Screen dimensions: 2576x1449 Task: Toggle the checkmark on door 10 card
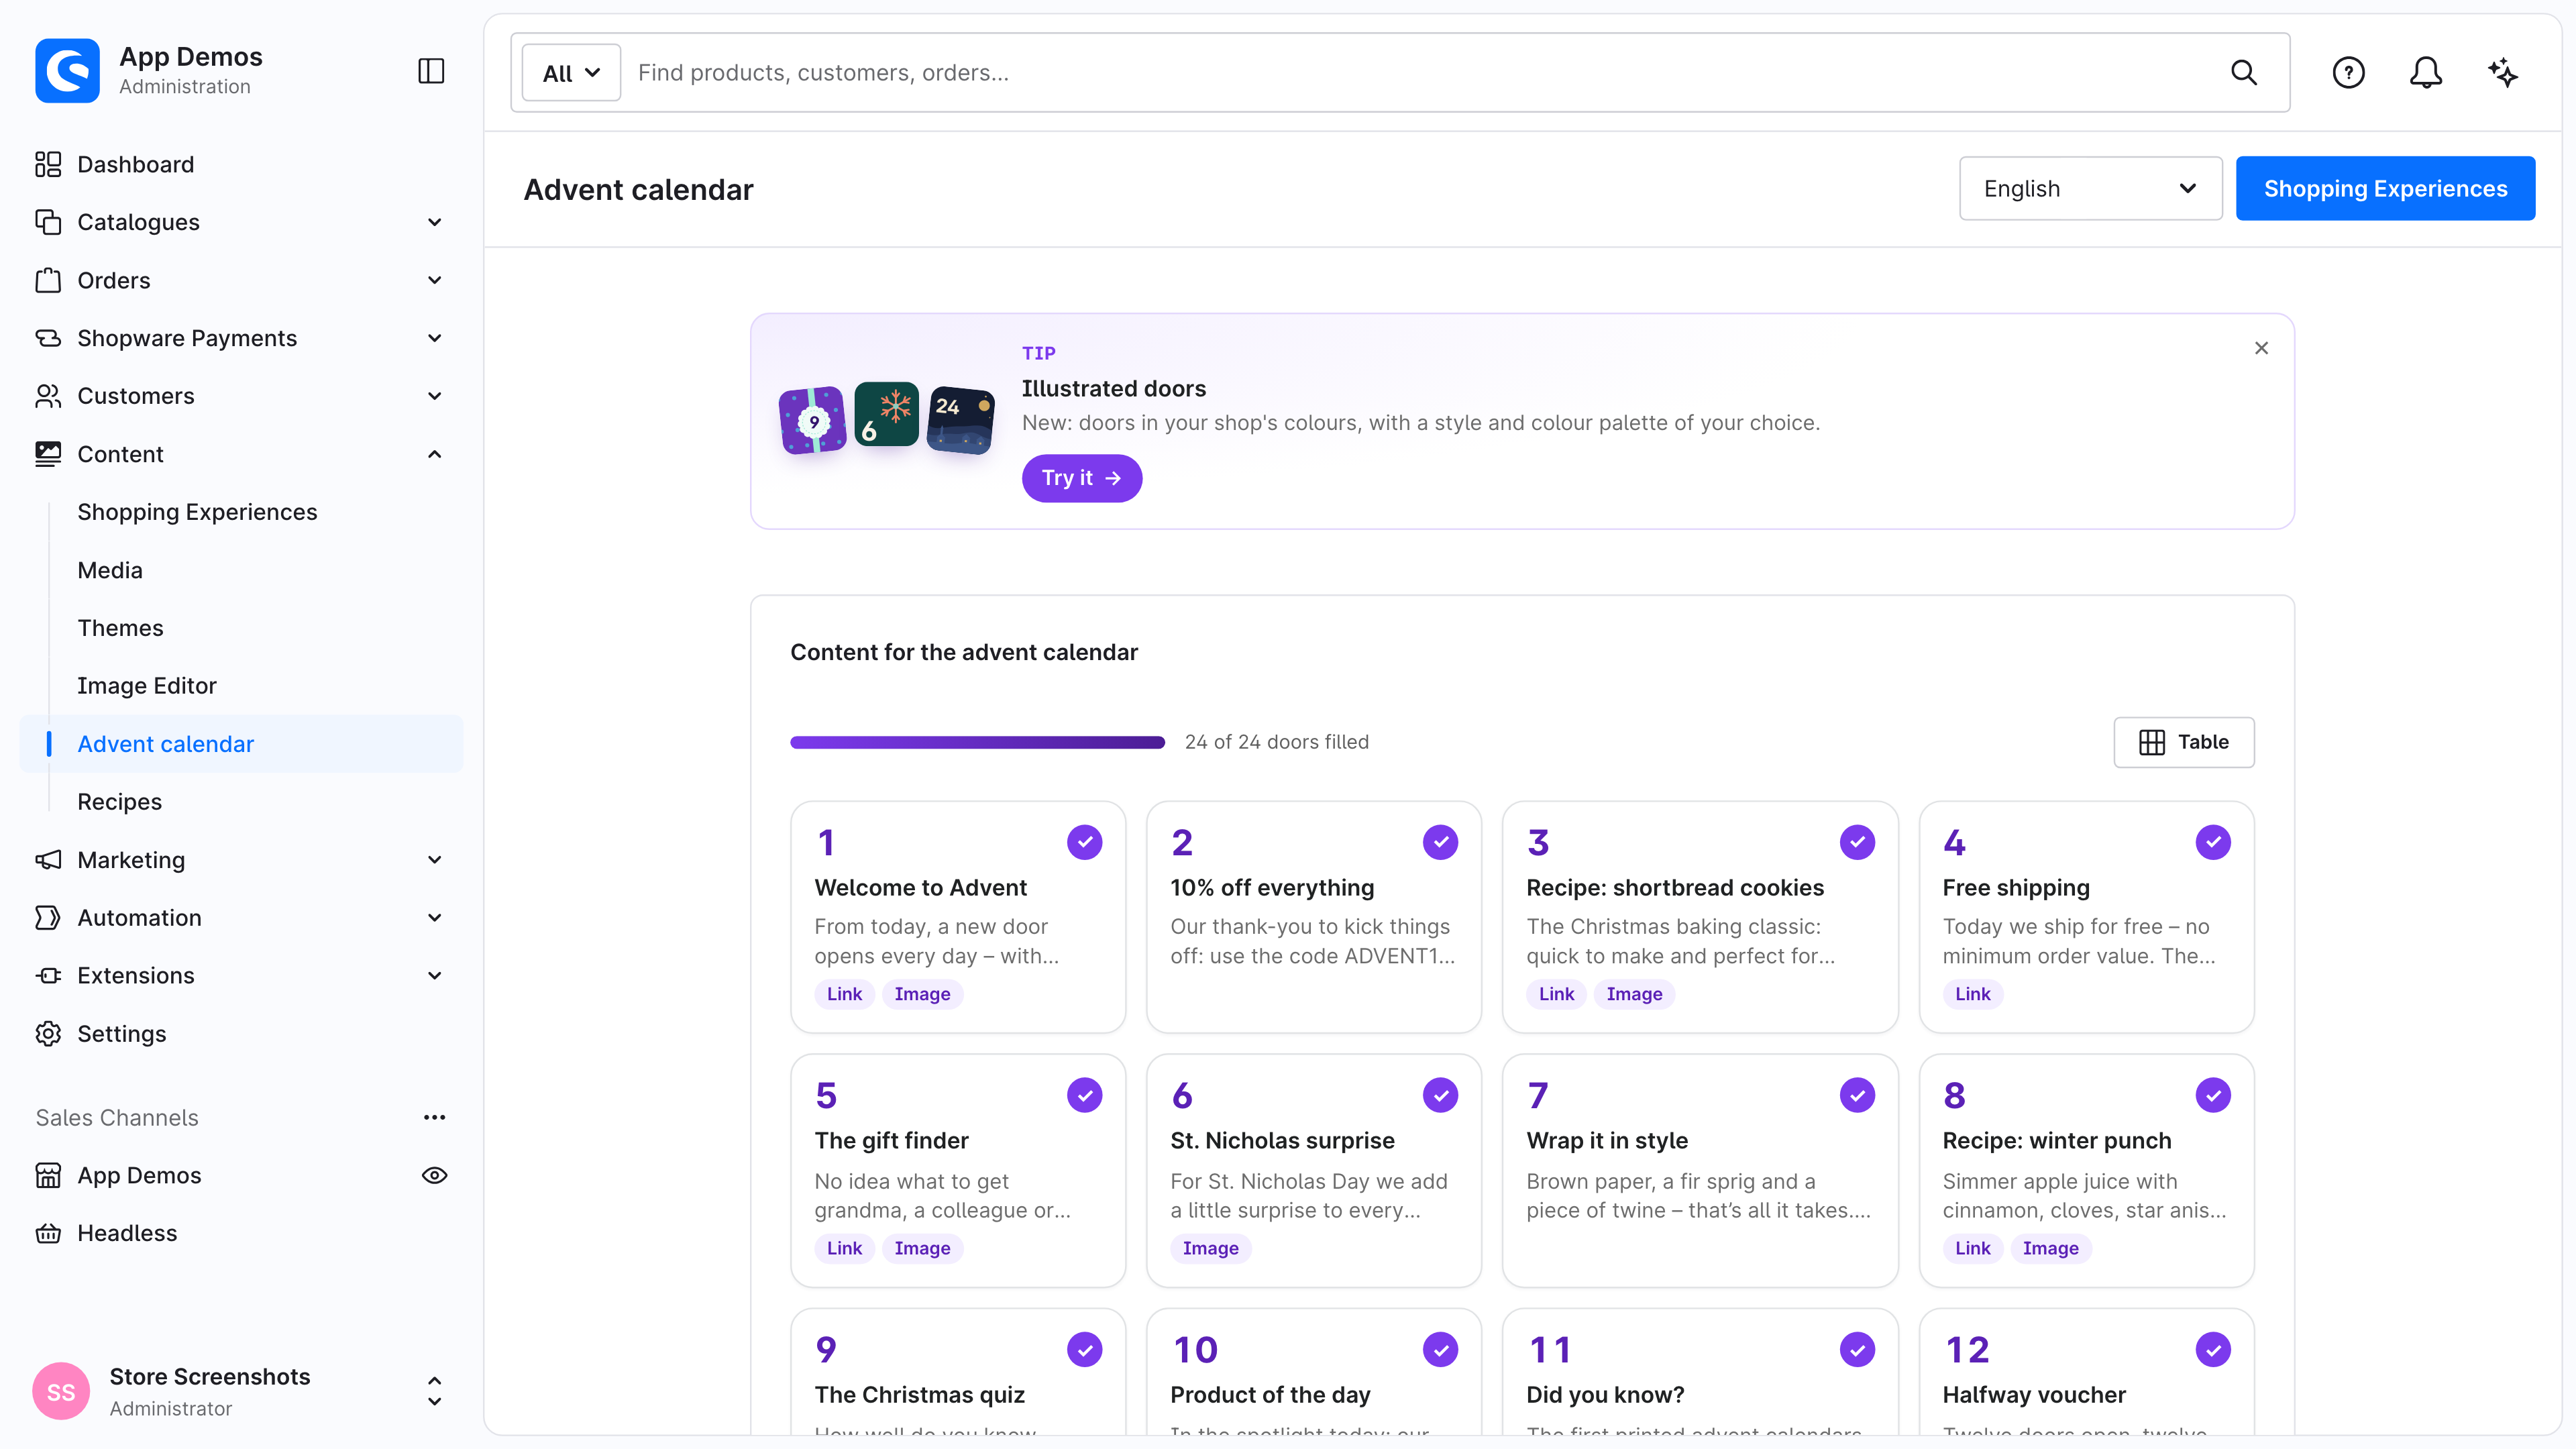coord(1440,1349)
